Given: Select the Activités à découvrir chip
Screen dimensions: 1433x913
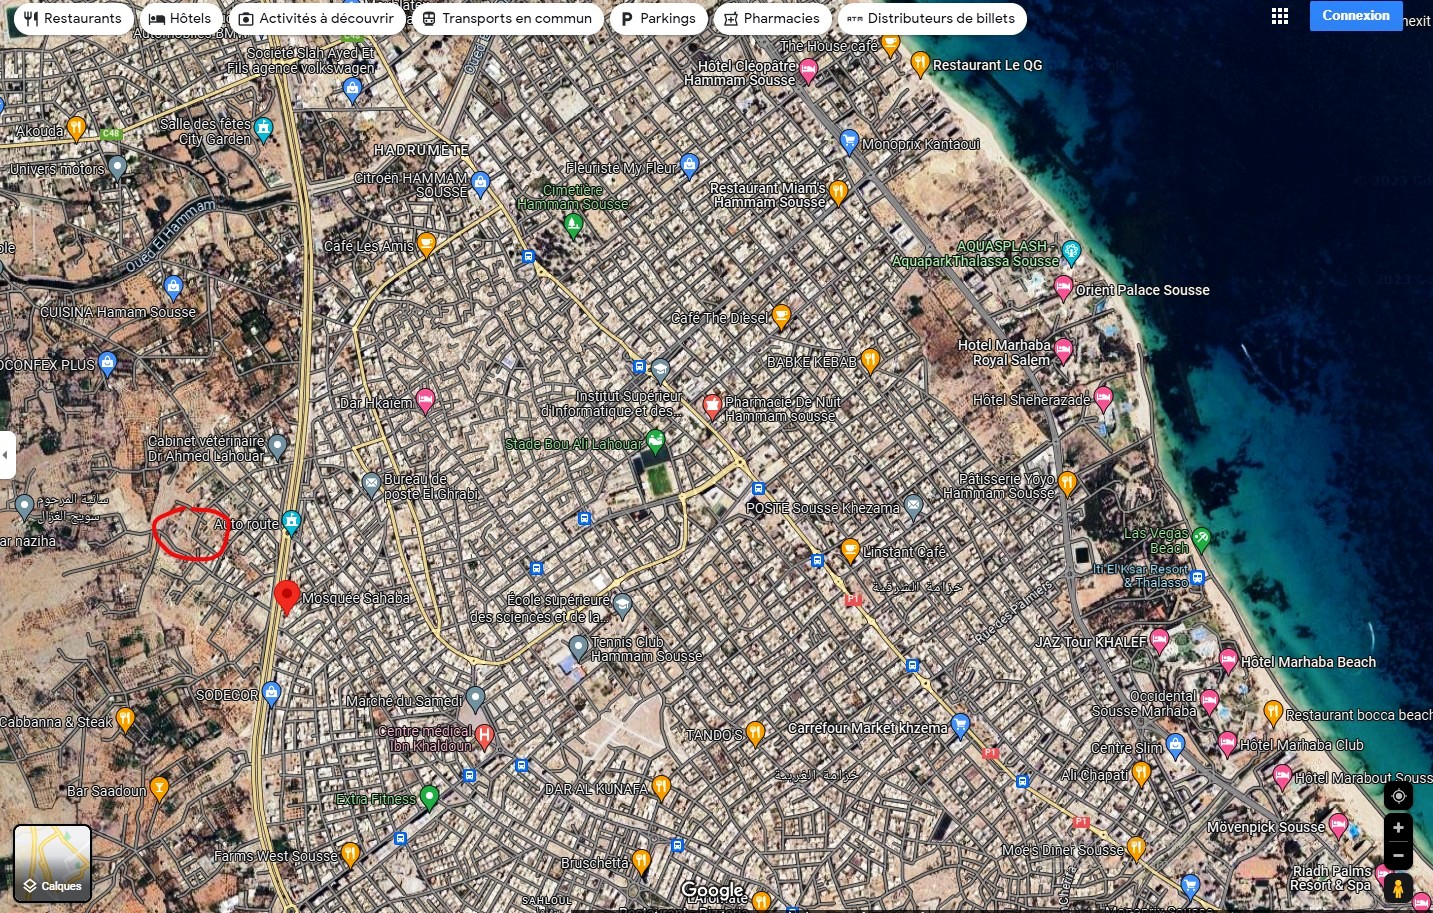Looking at the screenshot, I should point(316,18).
